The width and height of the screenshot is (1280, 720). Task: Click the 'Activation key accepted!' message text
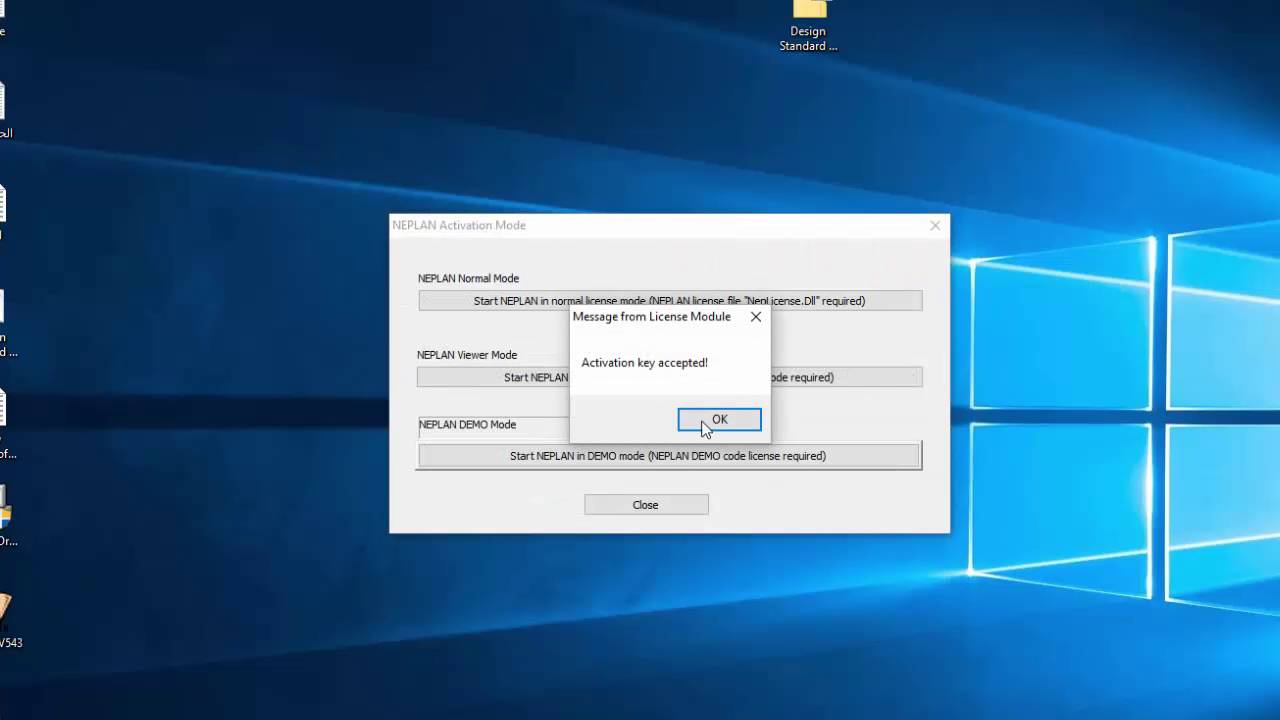tap(644, 363)
